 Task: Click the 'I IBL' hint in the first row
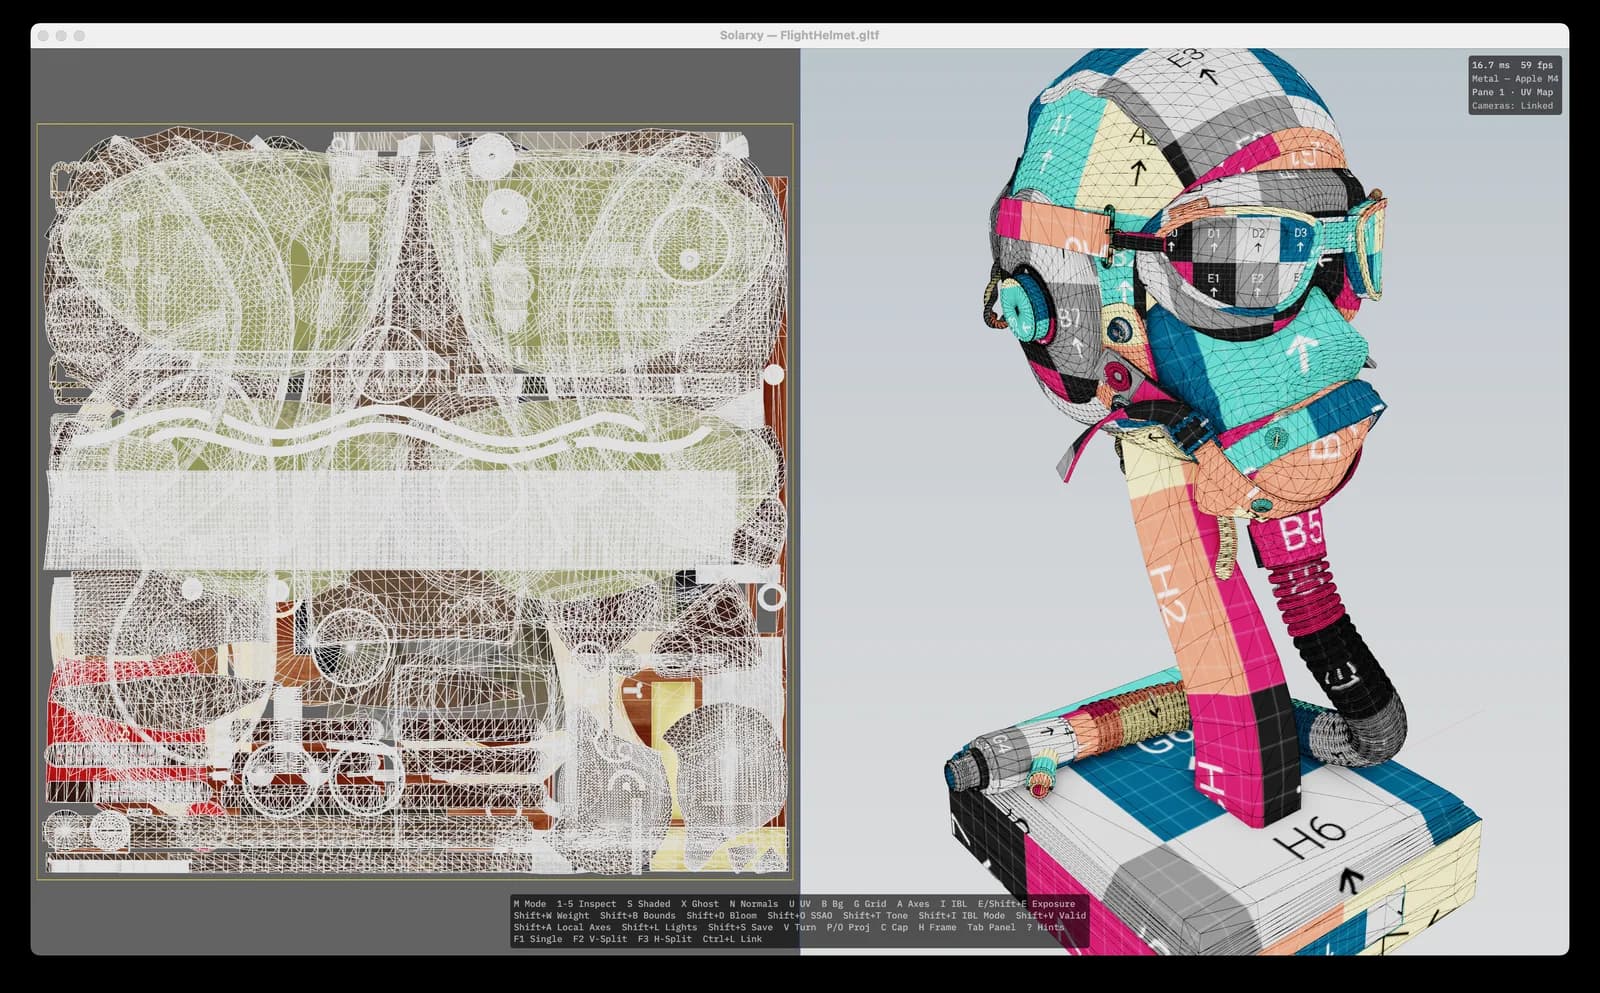(954, 904)
